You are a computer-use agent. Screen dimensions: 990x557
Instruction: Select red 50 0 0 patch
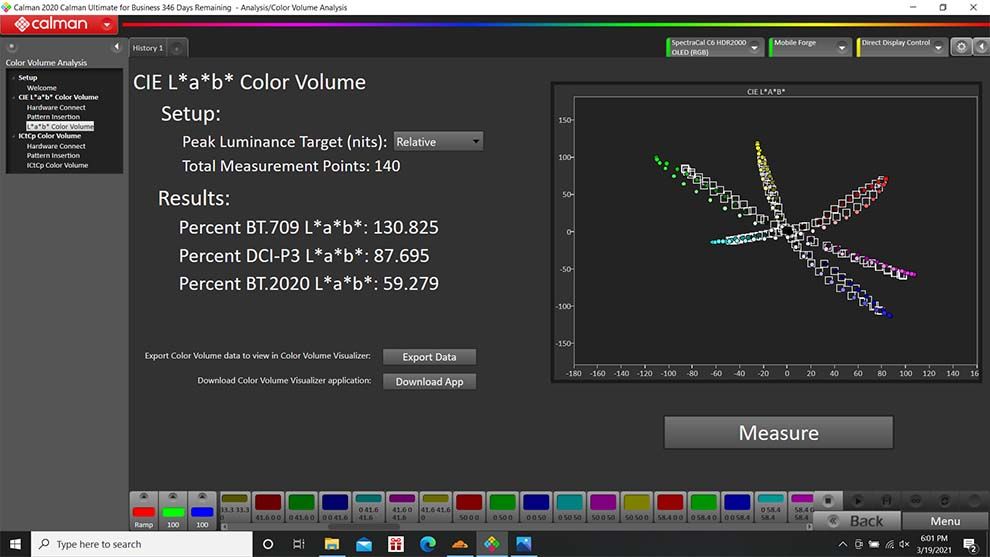[468, 507]
